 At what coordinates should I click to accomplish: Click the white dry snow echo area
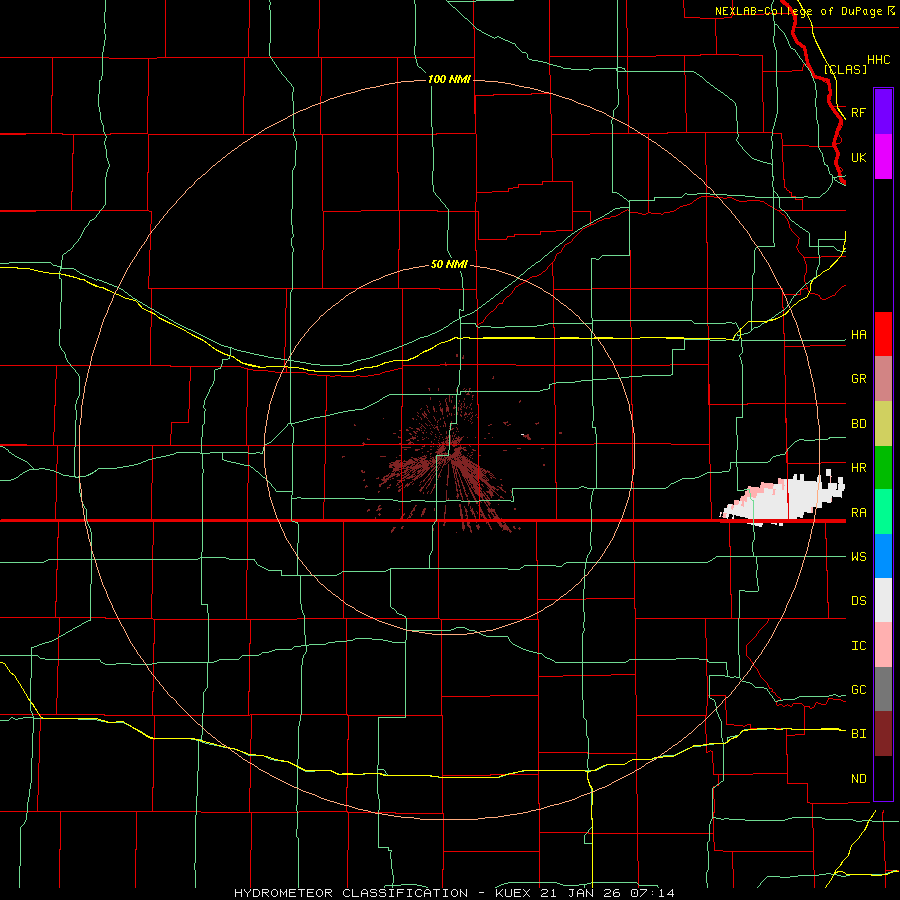point(782,498)
